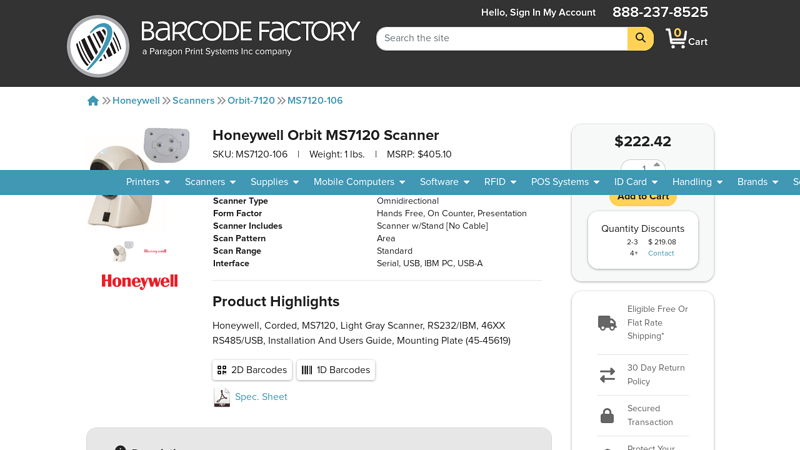Click Contact for 4+ quantity discount
Viewport: 800px width, 450px height.
coord(661,254)
